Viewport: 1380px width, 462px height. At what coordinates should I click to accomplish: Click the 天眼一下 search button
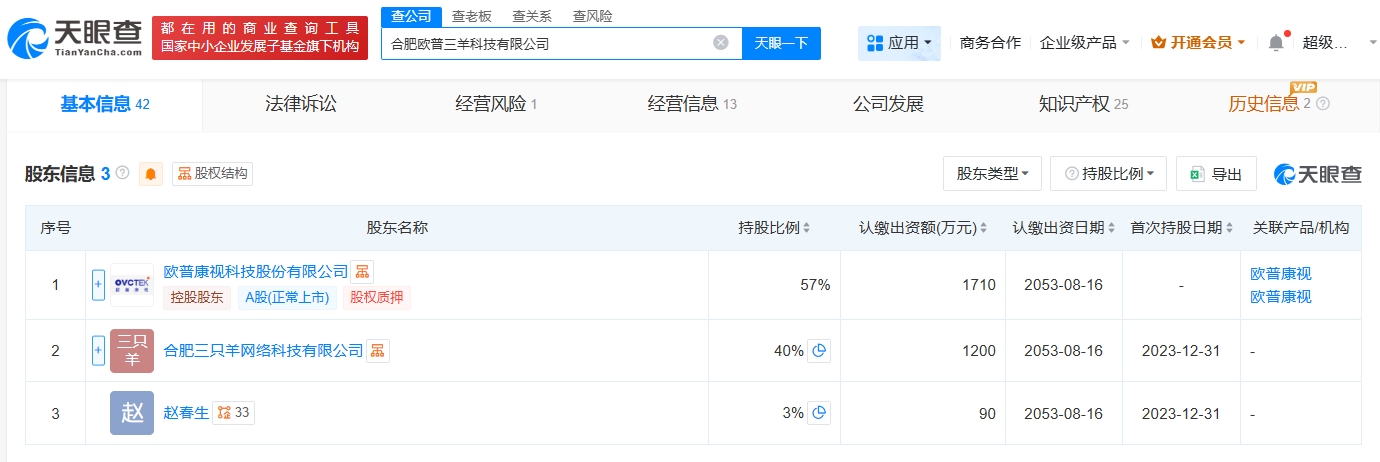[781, 43]
